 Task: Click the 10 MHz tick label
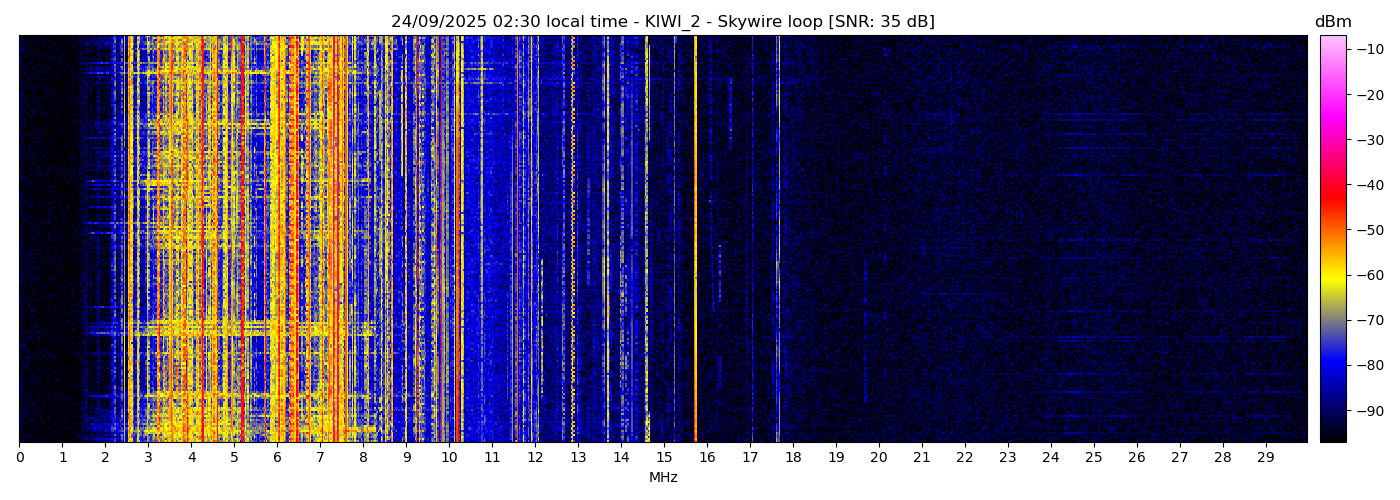pos(449,457)
